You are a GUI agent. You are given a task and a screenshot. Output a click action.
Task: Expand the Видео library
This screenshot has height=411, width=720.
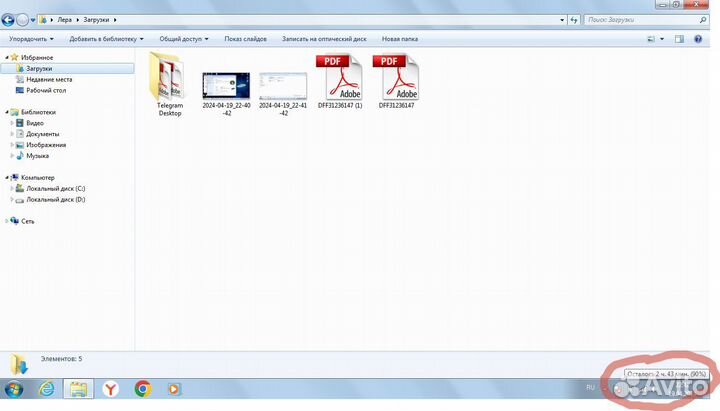tap(12, 123)
